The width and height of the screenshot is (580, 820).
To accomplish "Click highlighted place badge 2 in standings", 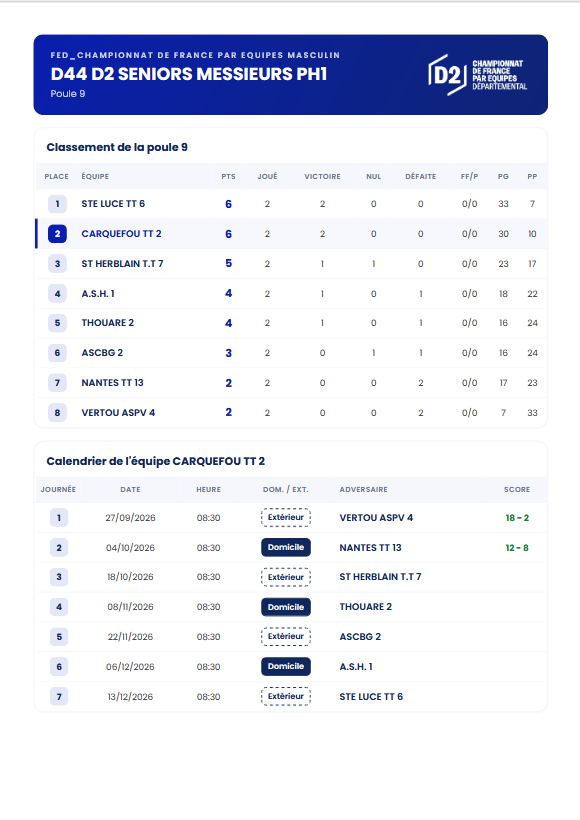I will tap(58, 234).
